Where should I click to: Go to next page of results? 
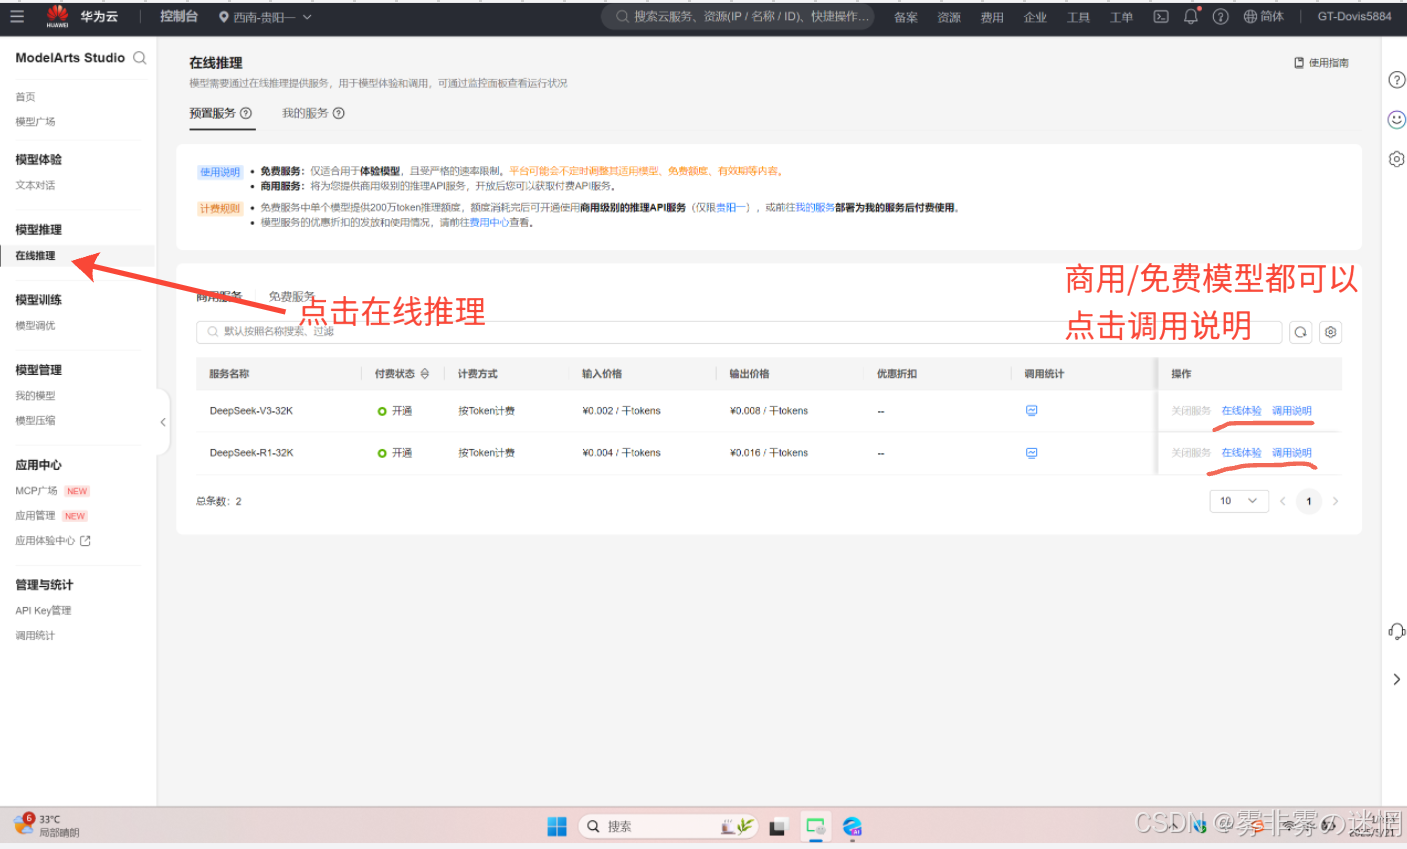pos(1335,501)
